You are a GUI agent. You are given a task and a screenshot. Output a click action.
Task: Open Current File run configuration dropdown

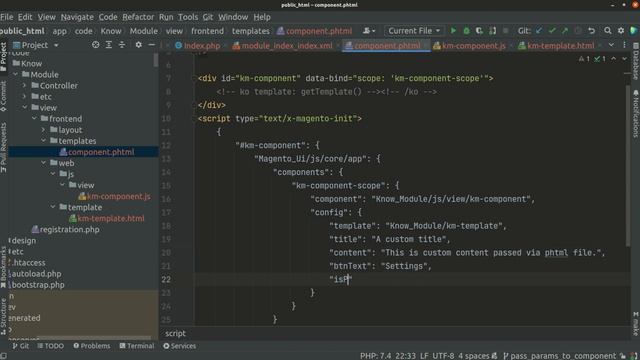tap(414, 31)
